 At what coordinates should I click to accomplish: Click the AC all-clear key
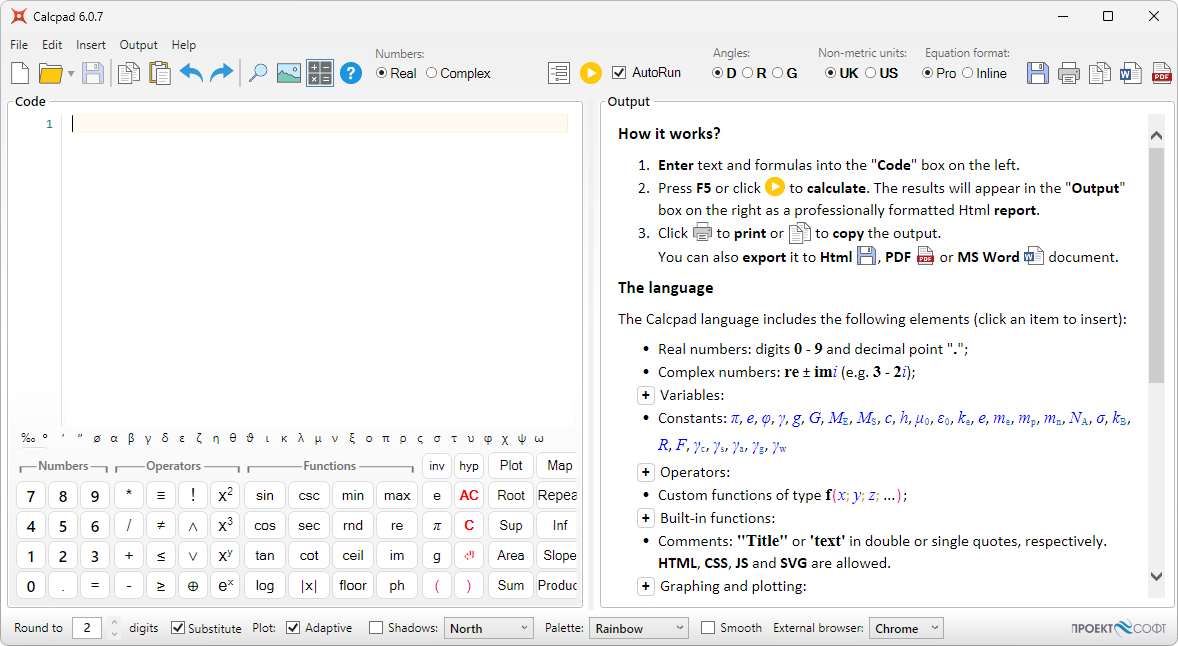pyautogui.click(x=469, y=496)
